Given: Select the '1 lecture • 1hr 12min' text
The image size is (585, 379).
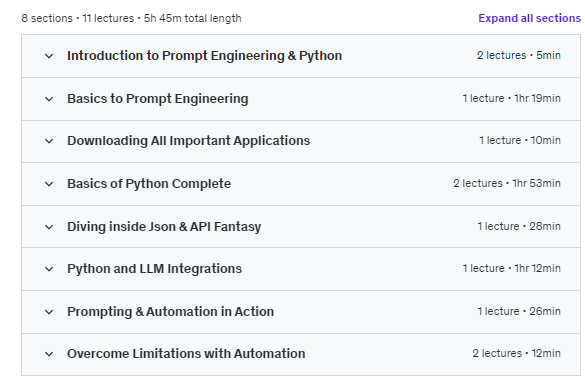Looking at the screenshot, I should click(512, 268).
